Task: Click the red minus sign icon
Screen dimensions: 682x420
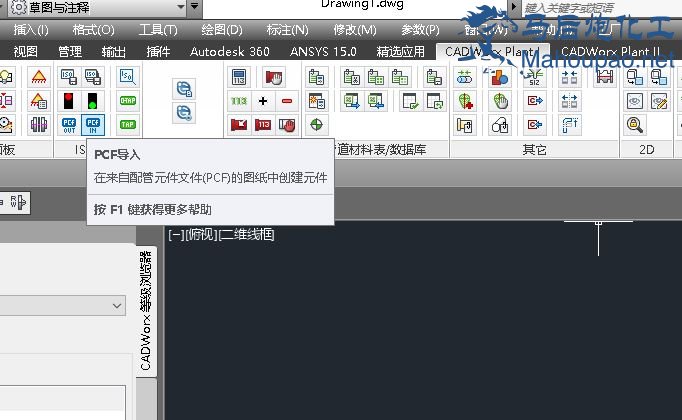Action: (288, 101)
